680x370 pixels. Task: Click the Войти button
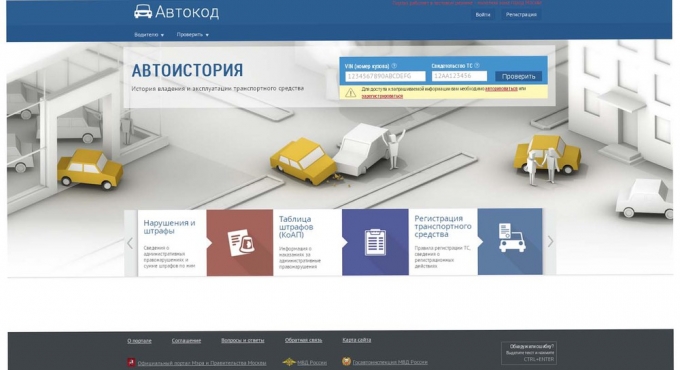[x=483, y=14]
